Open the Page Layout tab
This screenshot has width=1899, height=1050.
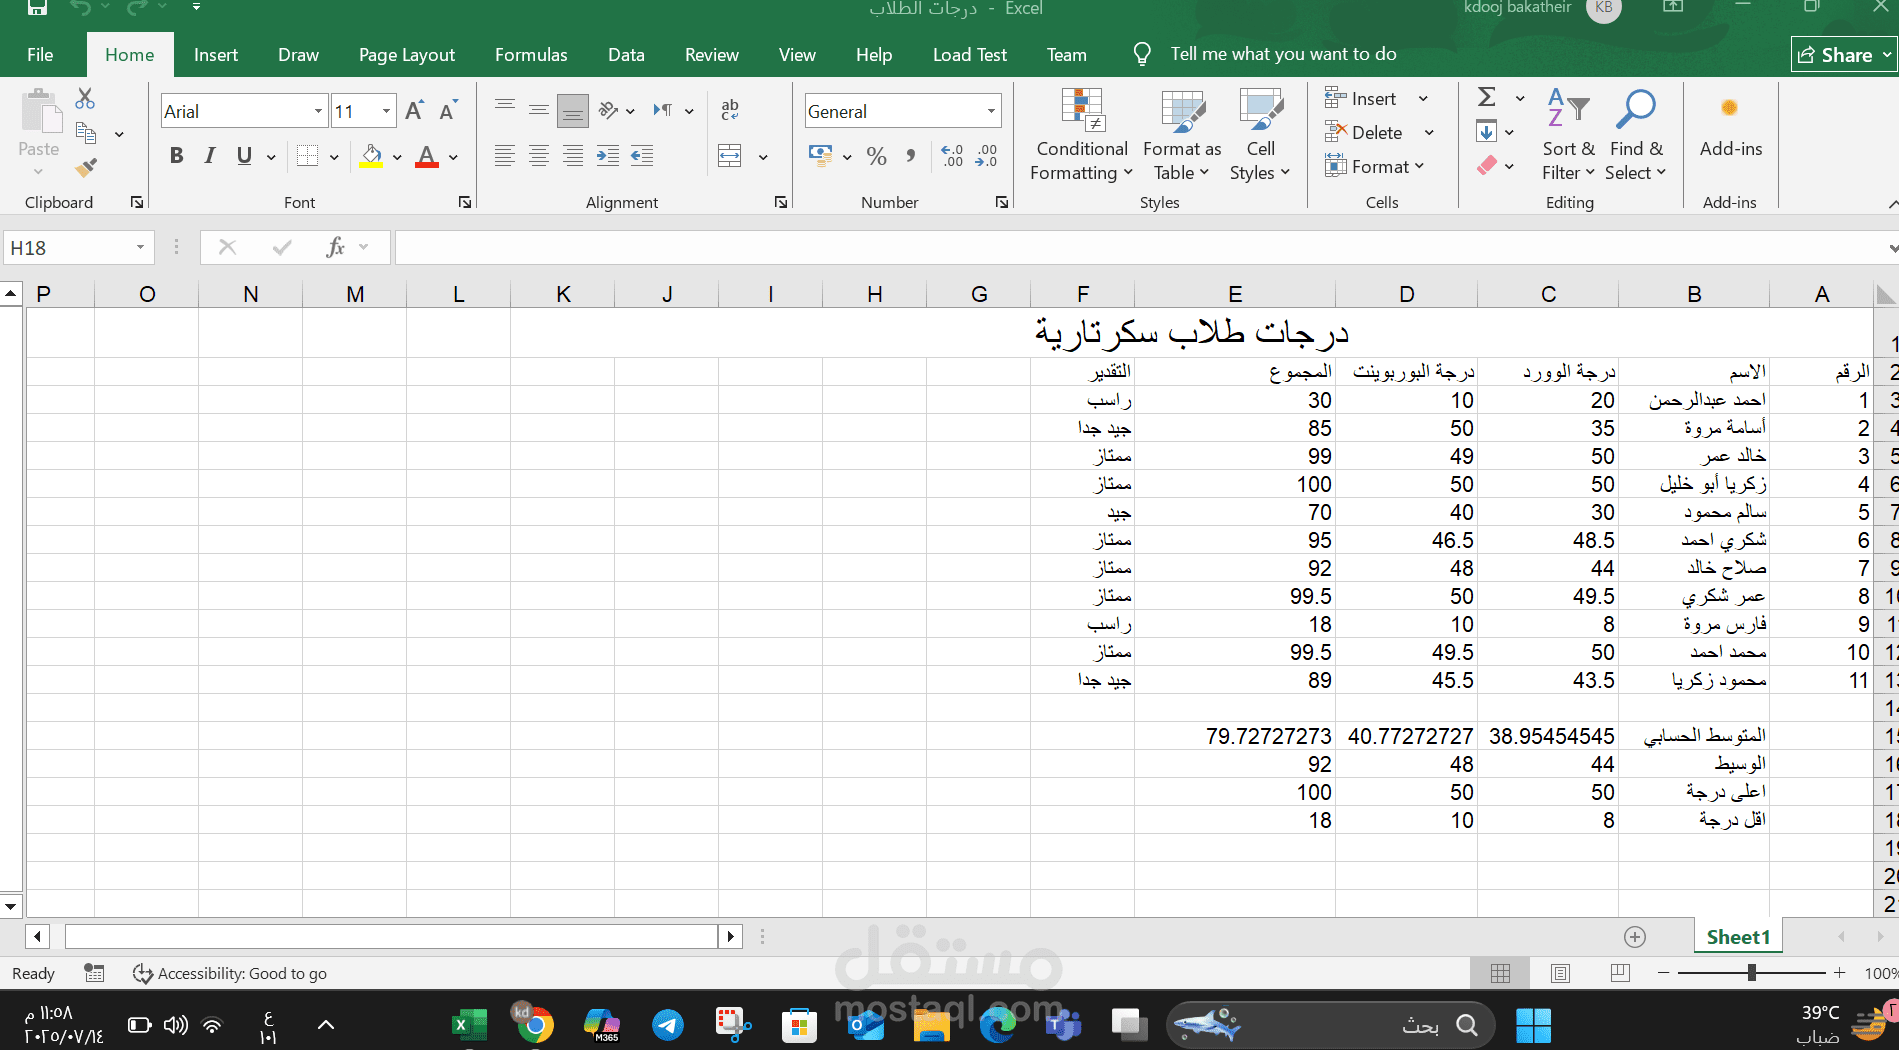point(406,55)
